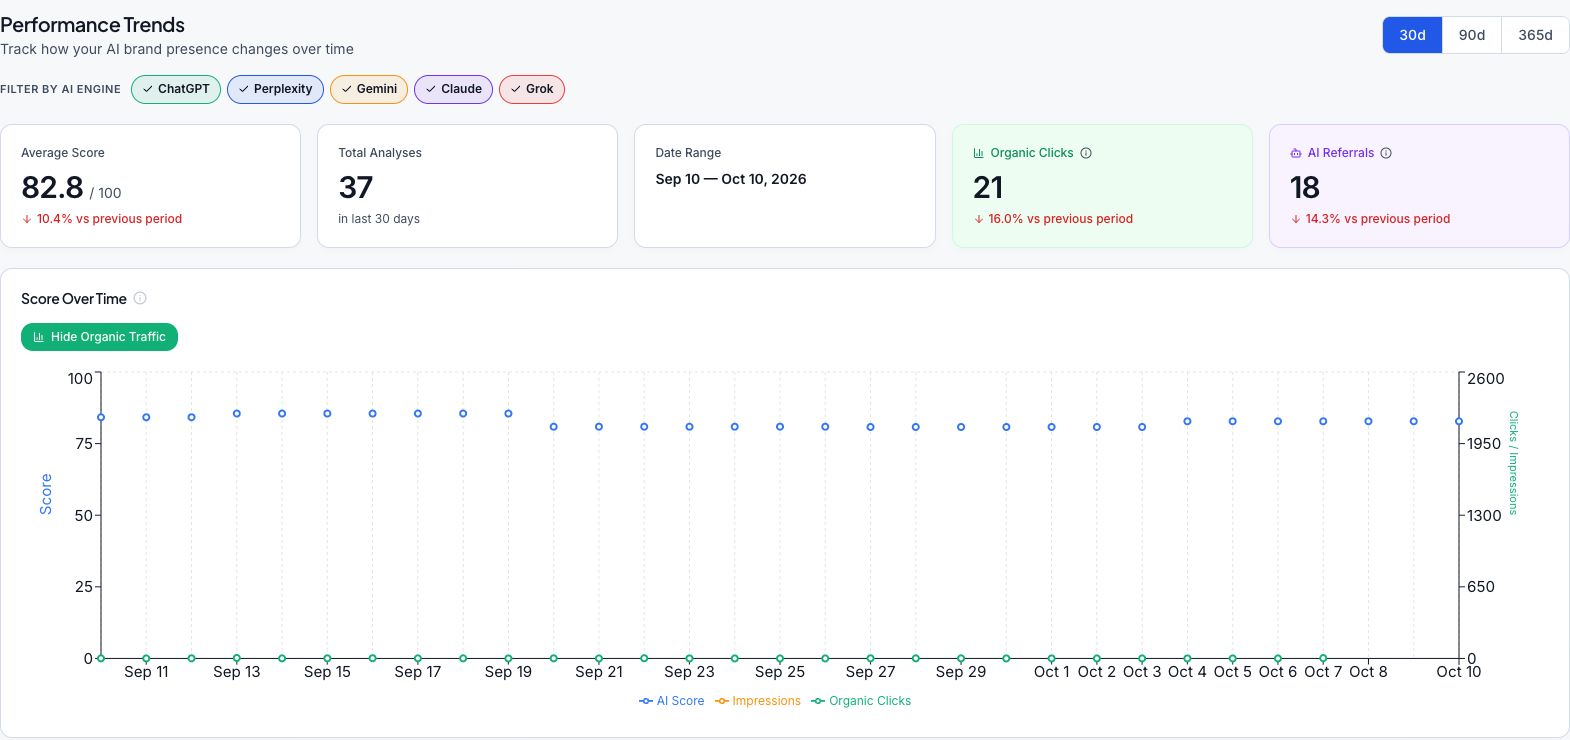Click the Impressions legend marker

click(x=722, y=701)
